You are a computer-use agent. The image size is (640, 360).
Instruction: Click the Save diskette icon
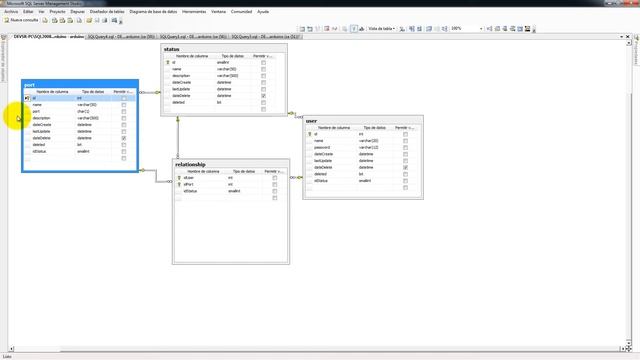click(x=97, y=20)
